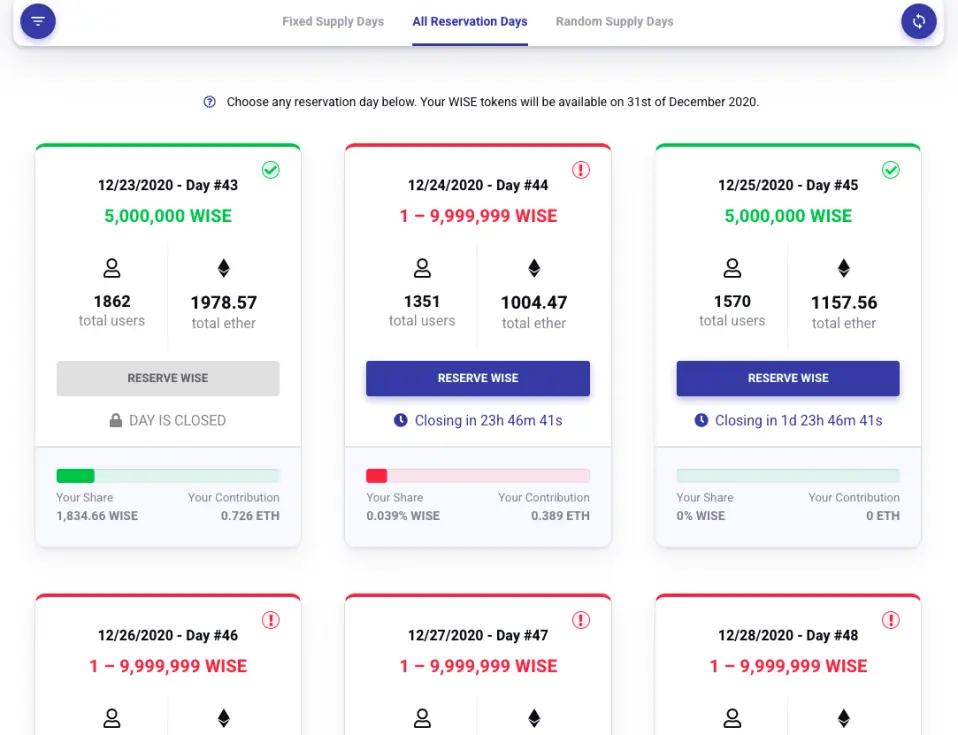Click red alert icon on Day #47

pyautogui.click(x=580, y=620)
